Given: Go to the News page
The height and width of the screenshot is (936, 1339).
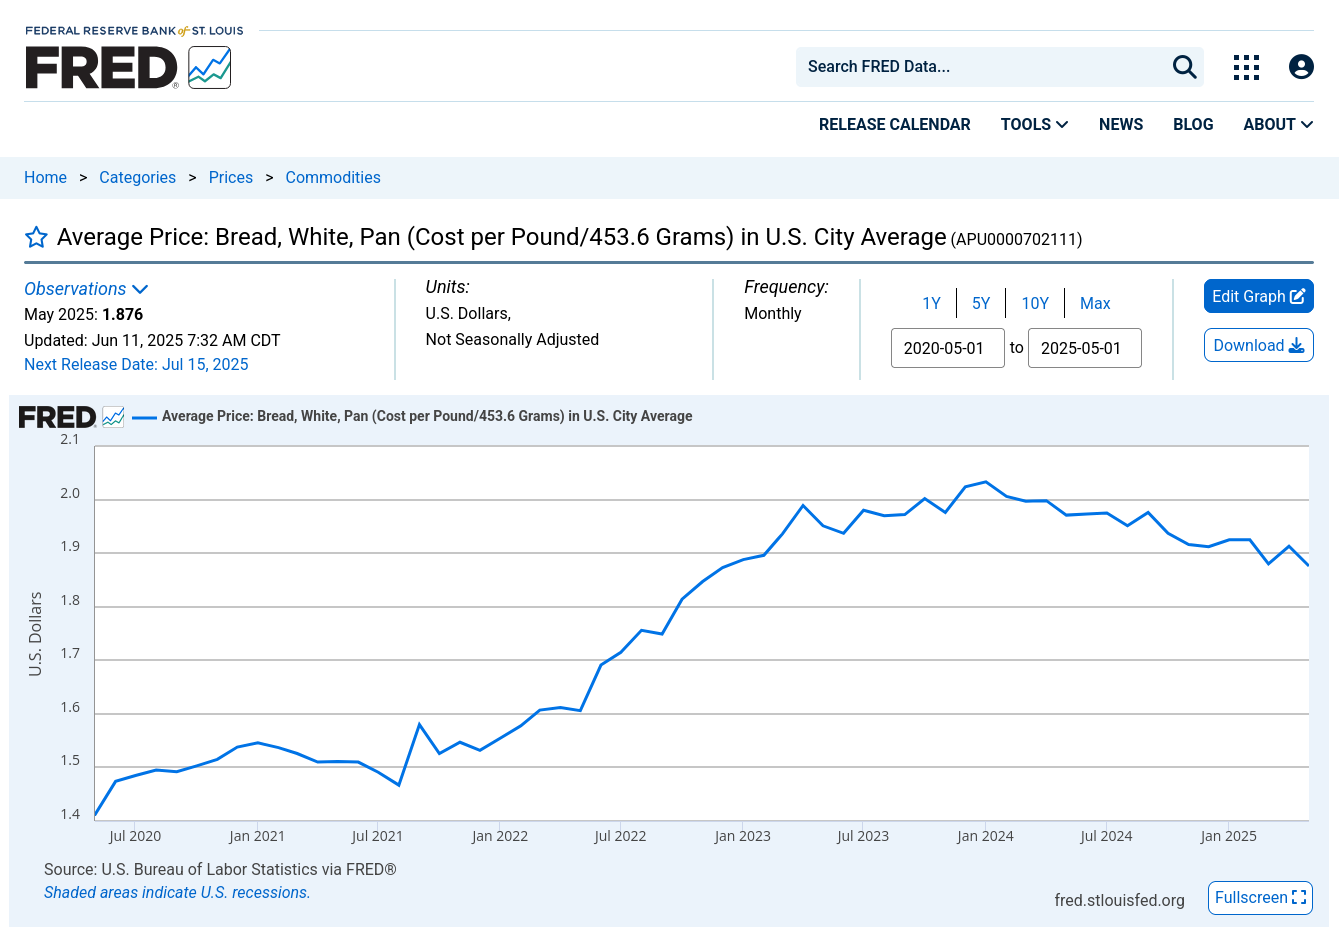Looking at the screenshot, I should tap(1120, 124).
